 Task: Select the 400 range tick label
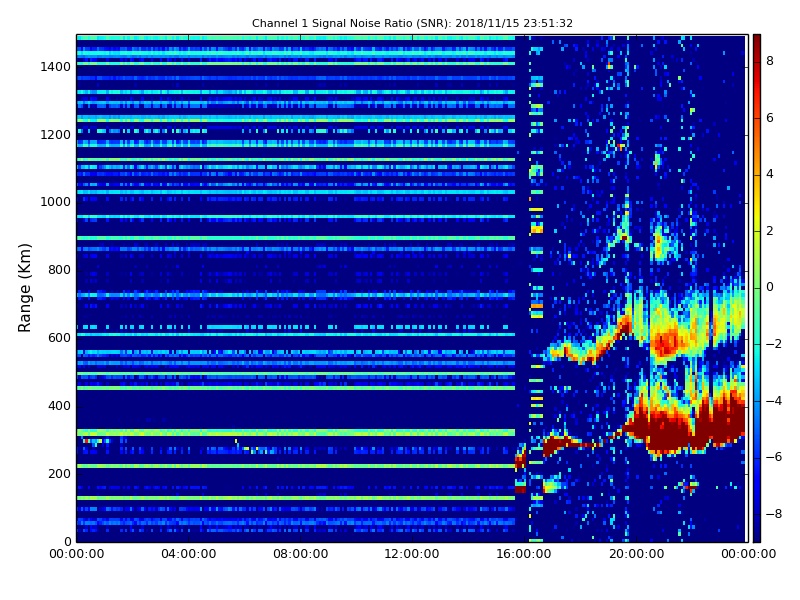pyautogui.click(x=59, y=406)
